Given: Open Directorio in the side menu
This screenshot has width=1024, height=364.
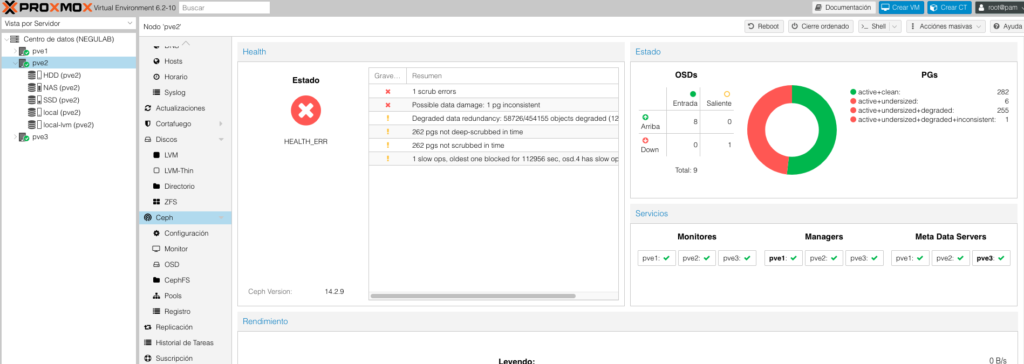Looking at the screenshot, I should (179, 186).
